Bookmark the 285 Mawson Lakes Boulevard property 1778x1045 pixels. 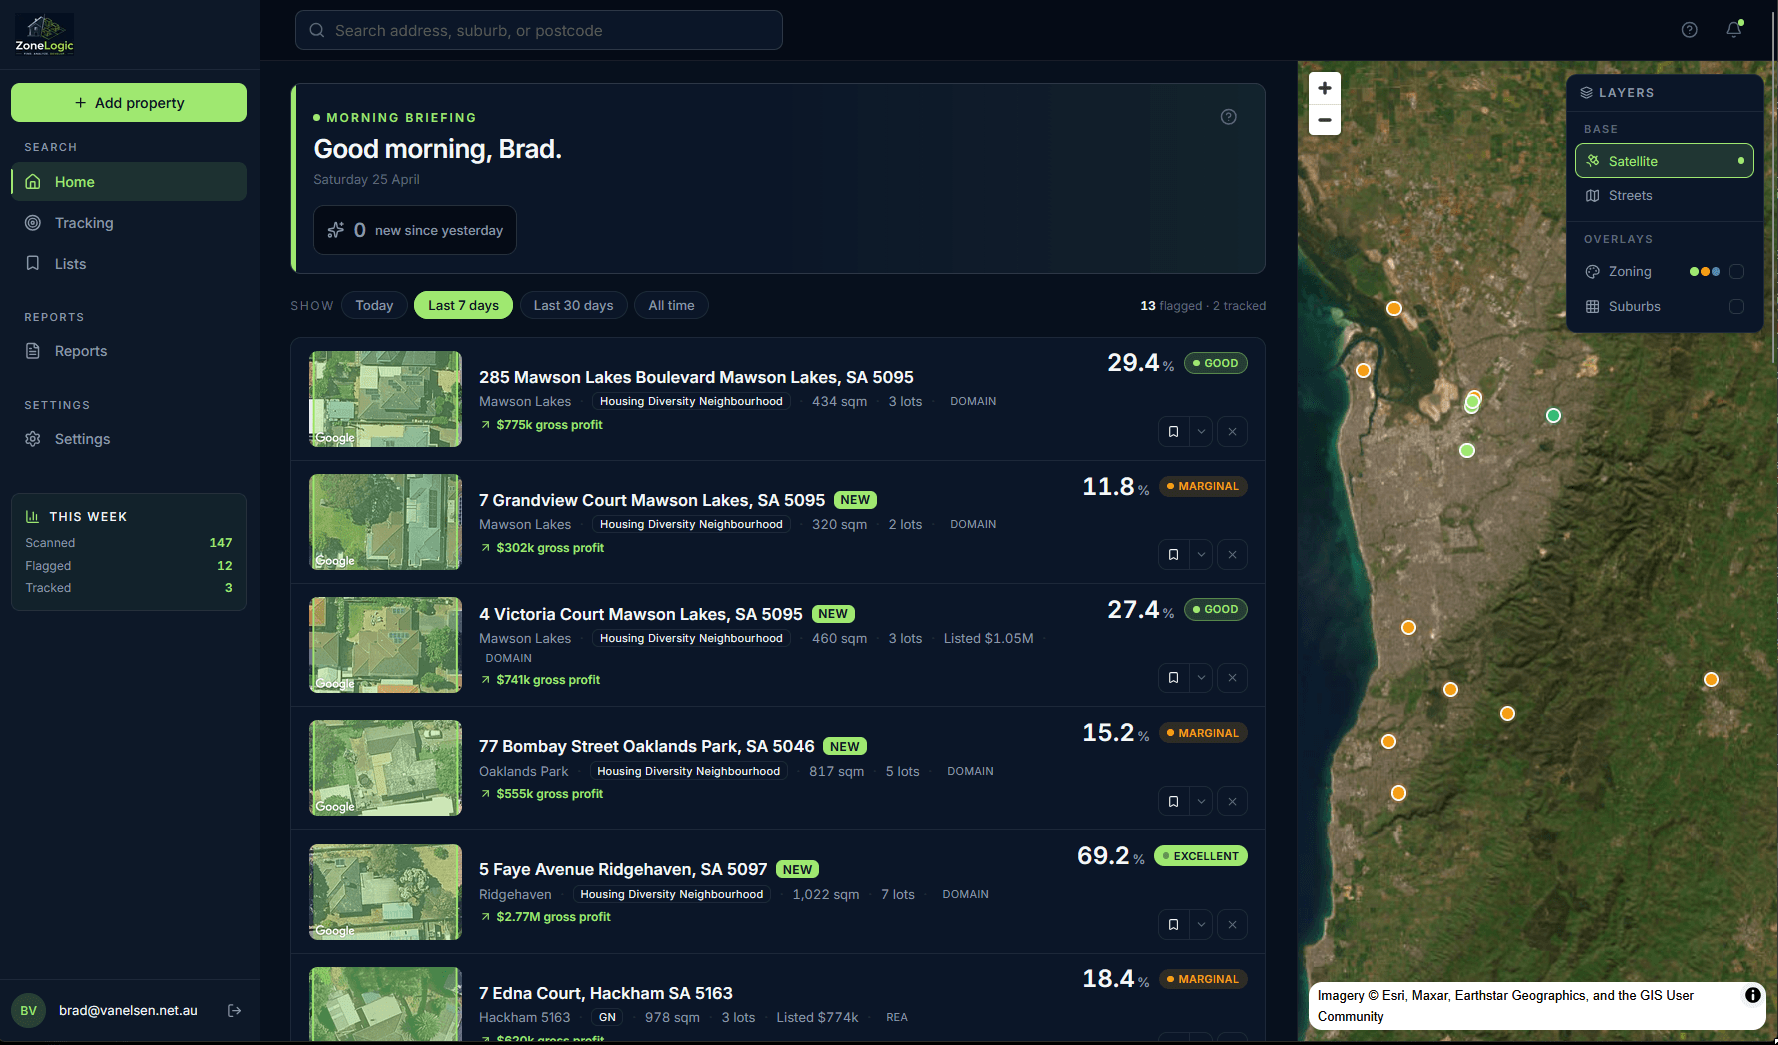[x=1172, y=431]
